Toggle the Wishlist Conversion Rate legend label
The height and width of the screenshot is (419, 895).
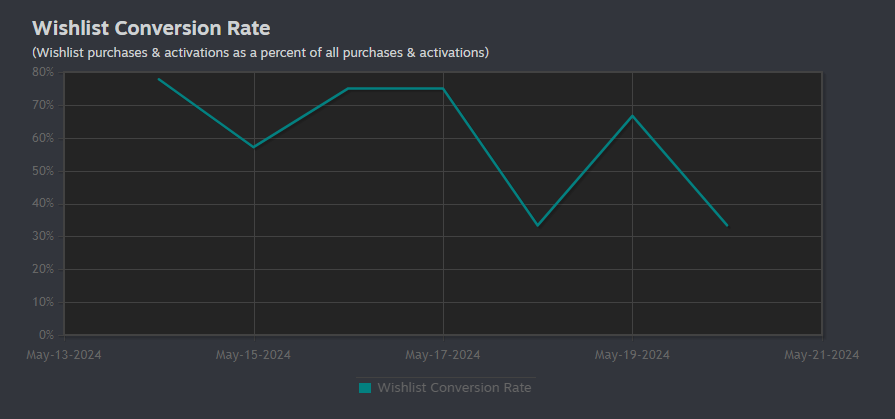tap(454, 388)
